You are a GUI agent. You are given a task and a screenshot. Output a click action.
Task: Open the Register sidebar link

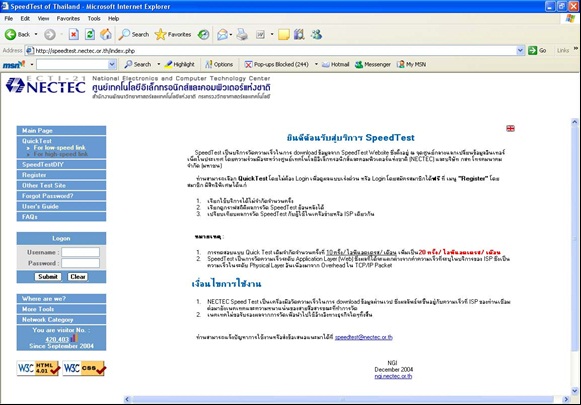(61, 175)
